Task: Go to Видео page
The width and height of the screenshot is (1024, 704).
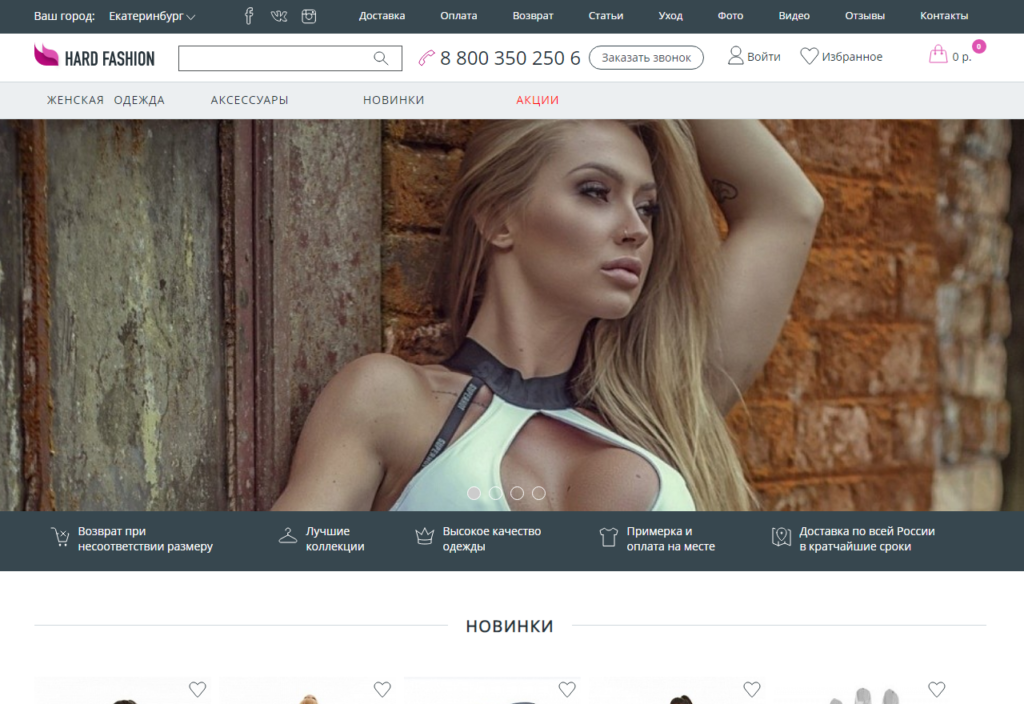Action: 794,16
